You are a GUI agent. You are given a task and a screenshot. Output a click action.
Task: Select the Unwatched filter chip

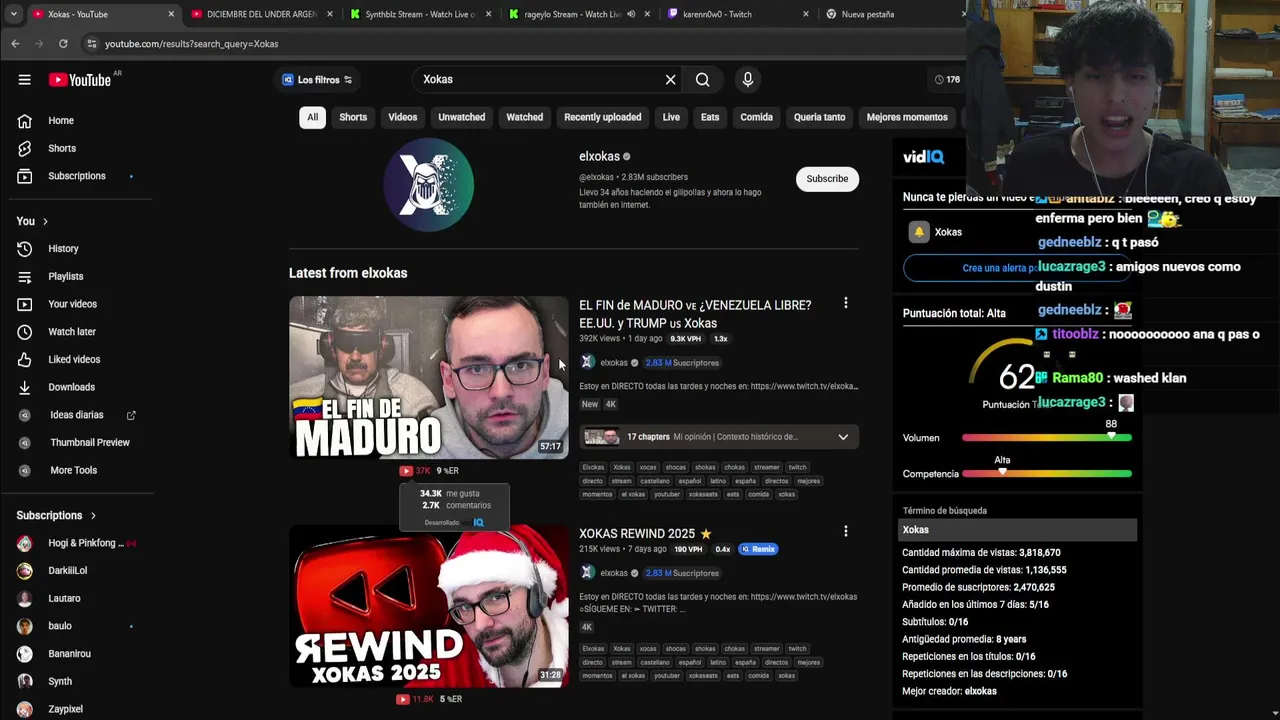pos(462,117)
